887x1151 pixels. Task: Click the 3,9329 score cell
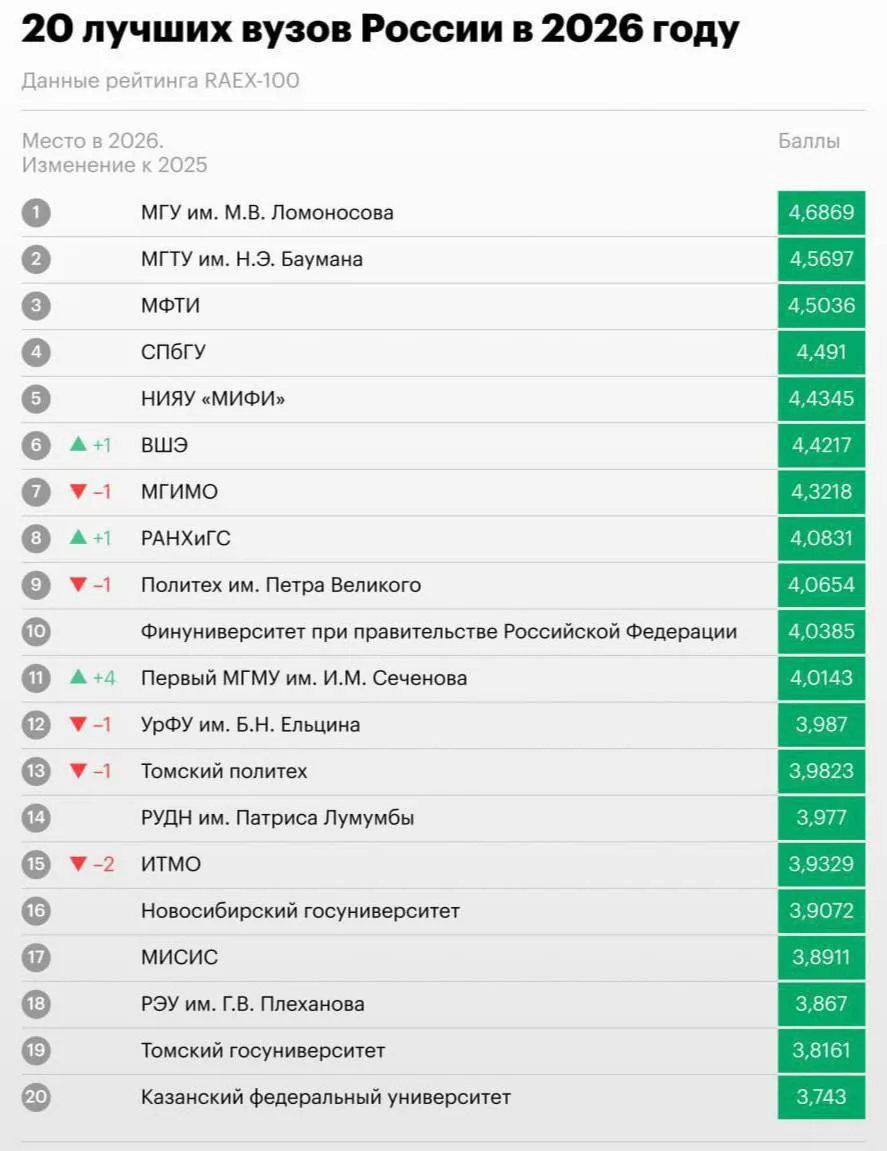[821, 864]
